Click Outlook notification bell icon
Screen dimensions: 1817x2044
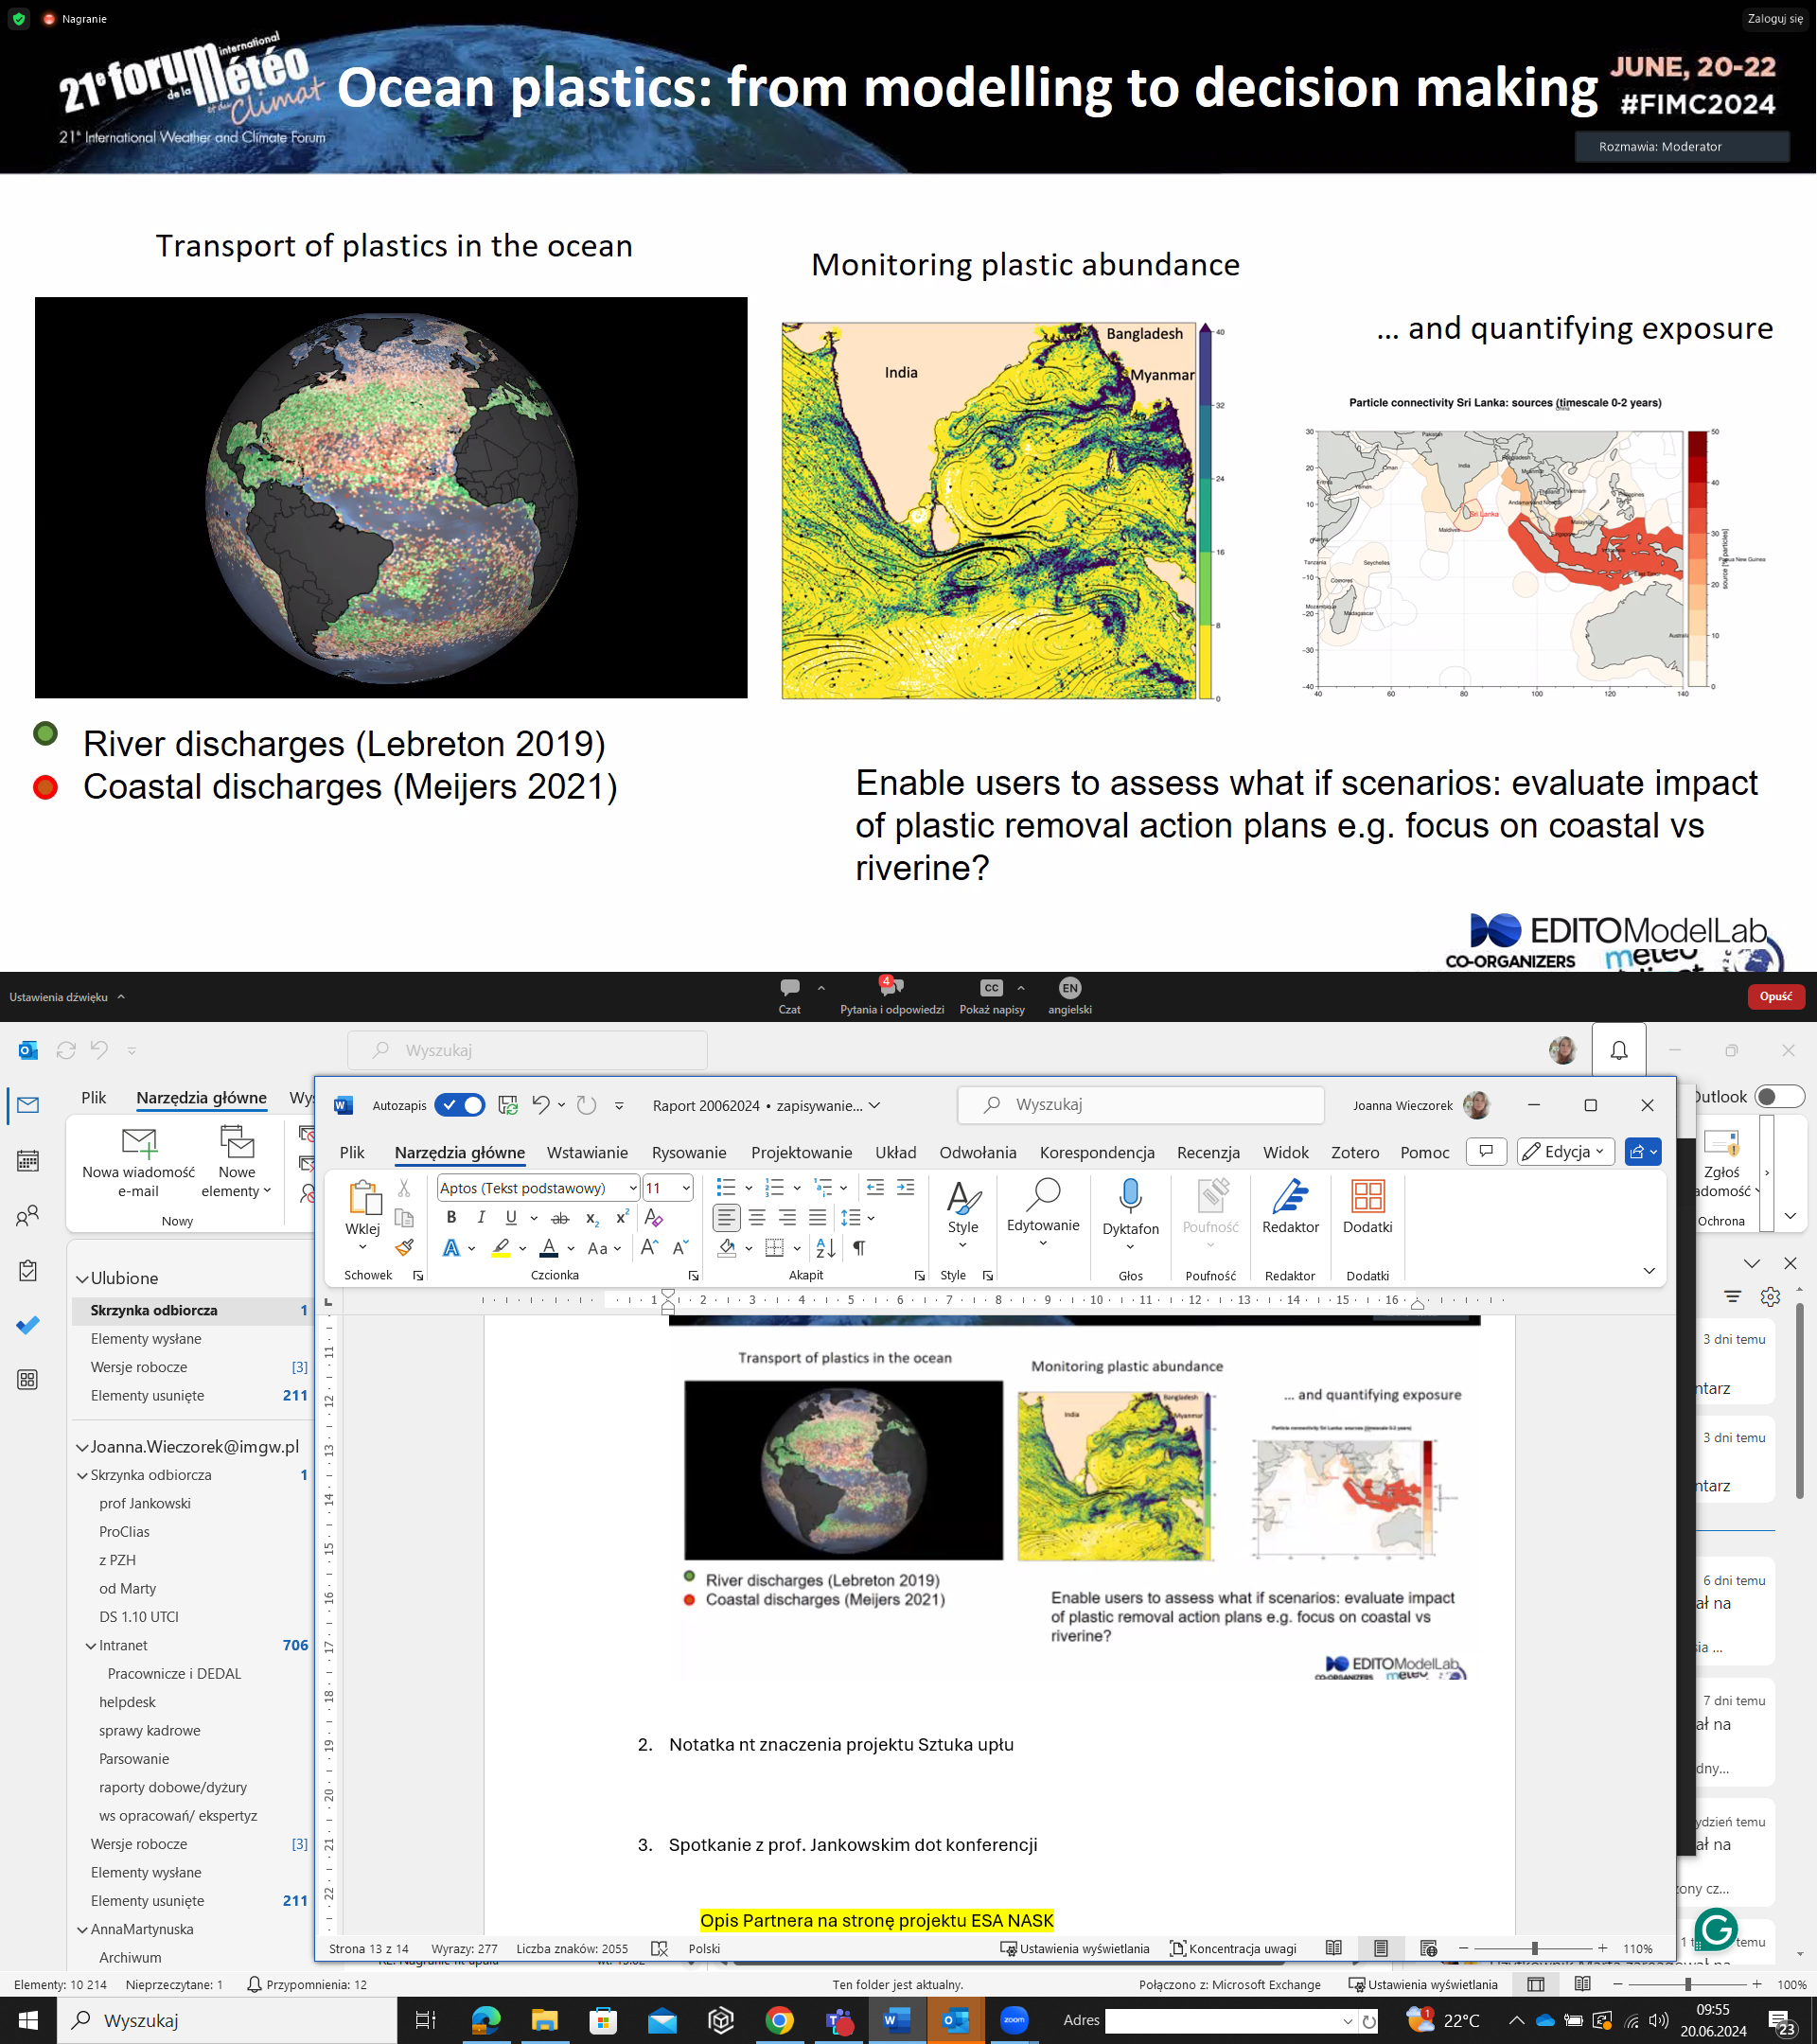point(1619,1050)
